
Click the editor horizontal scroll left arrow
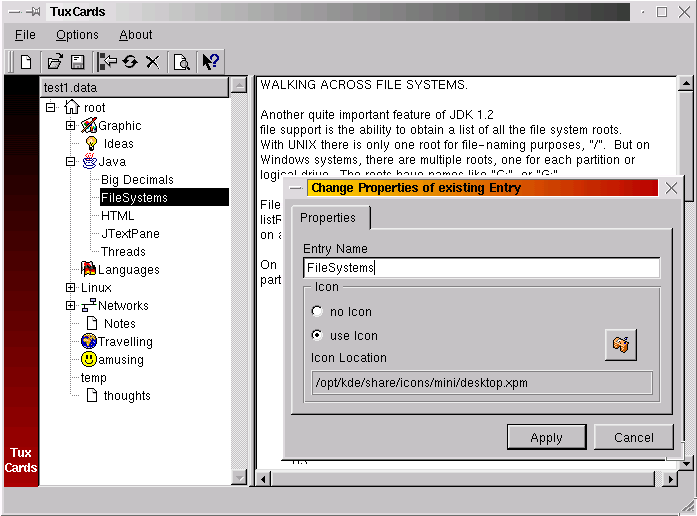coord(264,479)
